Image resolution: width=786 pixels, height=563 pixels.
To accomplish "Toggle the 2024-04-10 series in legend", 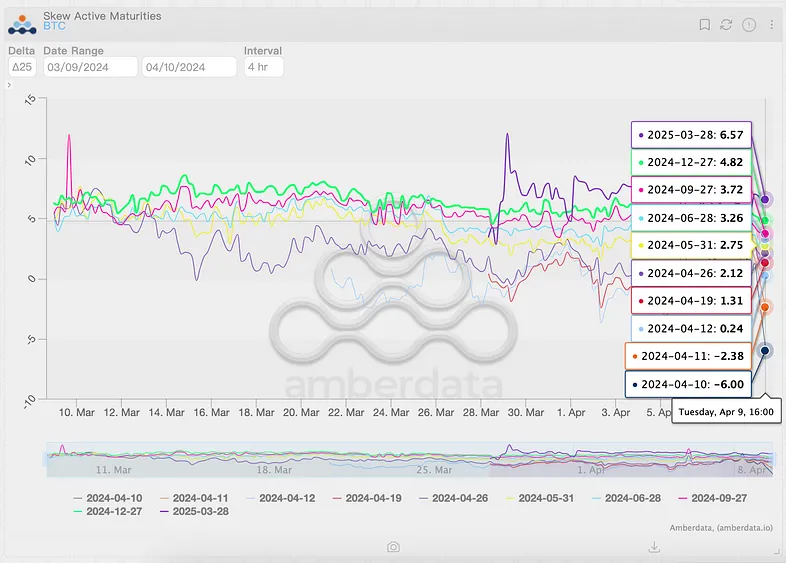I will click(x=107, y=497).
